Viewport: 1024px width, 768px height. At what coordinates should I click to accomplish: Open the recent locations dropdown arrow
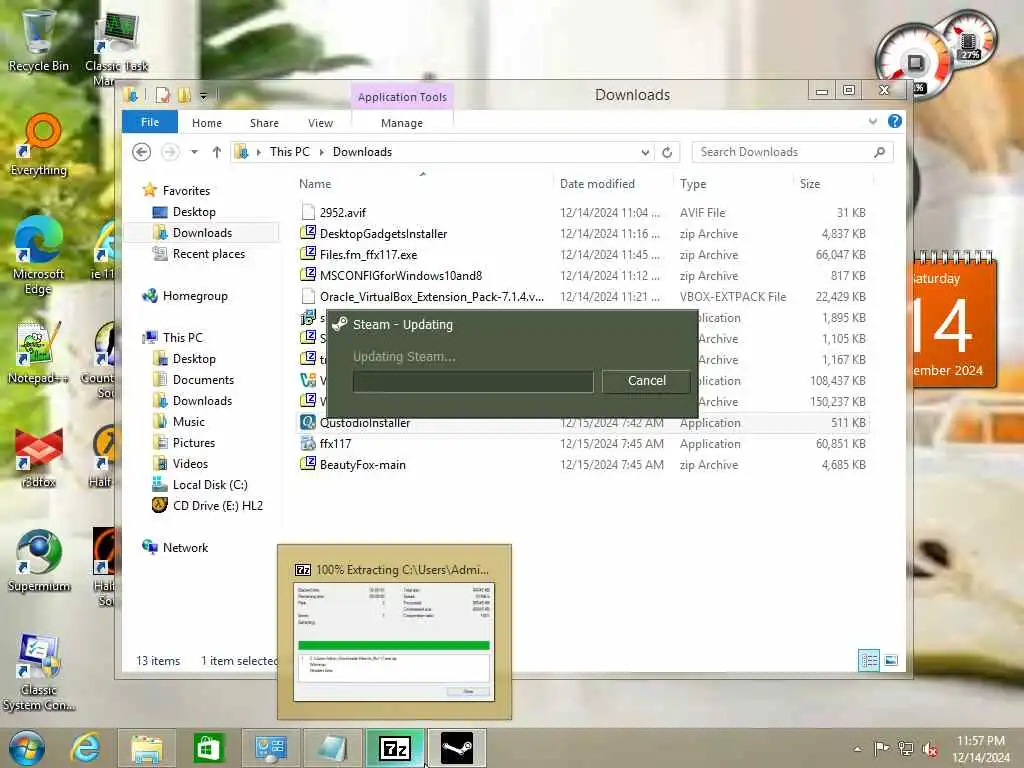[195, 152]
